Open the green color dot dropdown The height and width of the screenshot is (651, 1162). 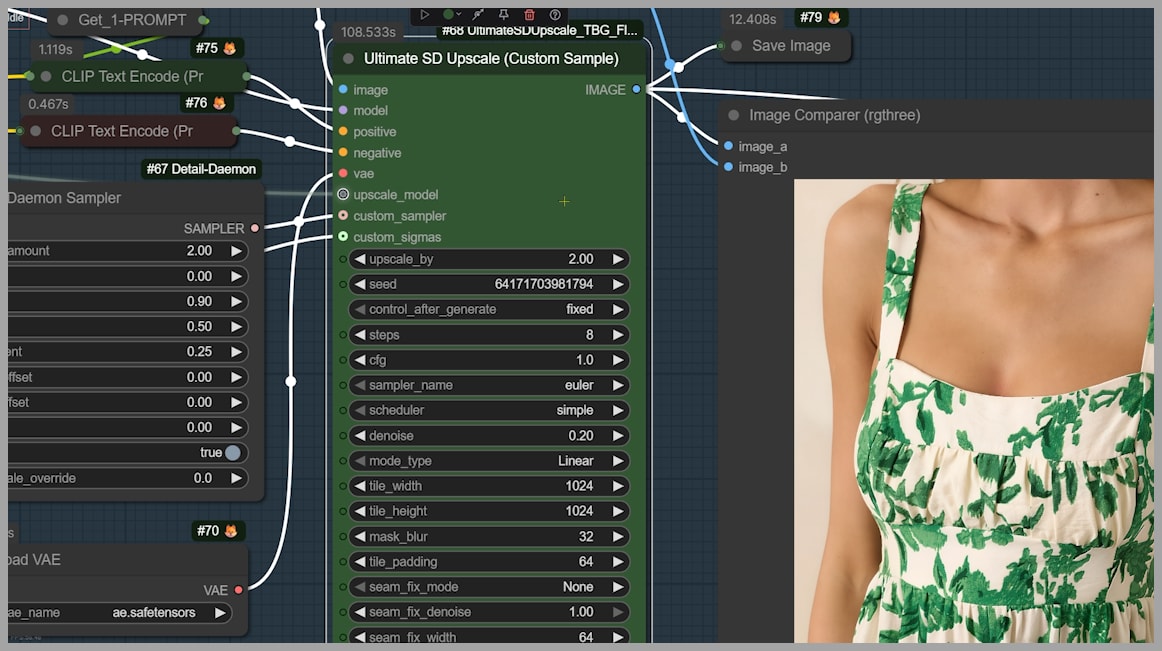coord(452,15)
